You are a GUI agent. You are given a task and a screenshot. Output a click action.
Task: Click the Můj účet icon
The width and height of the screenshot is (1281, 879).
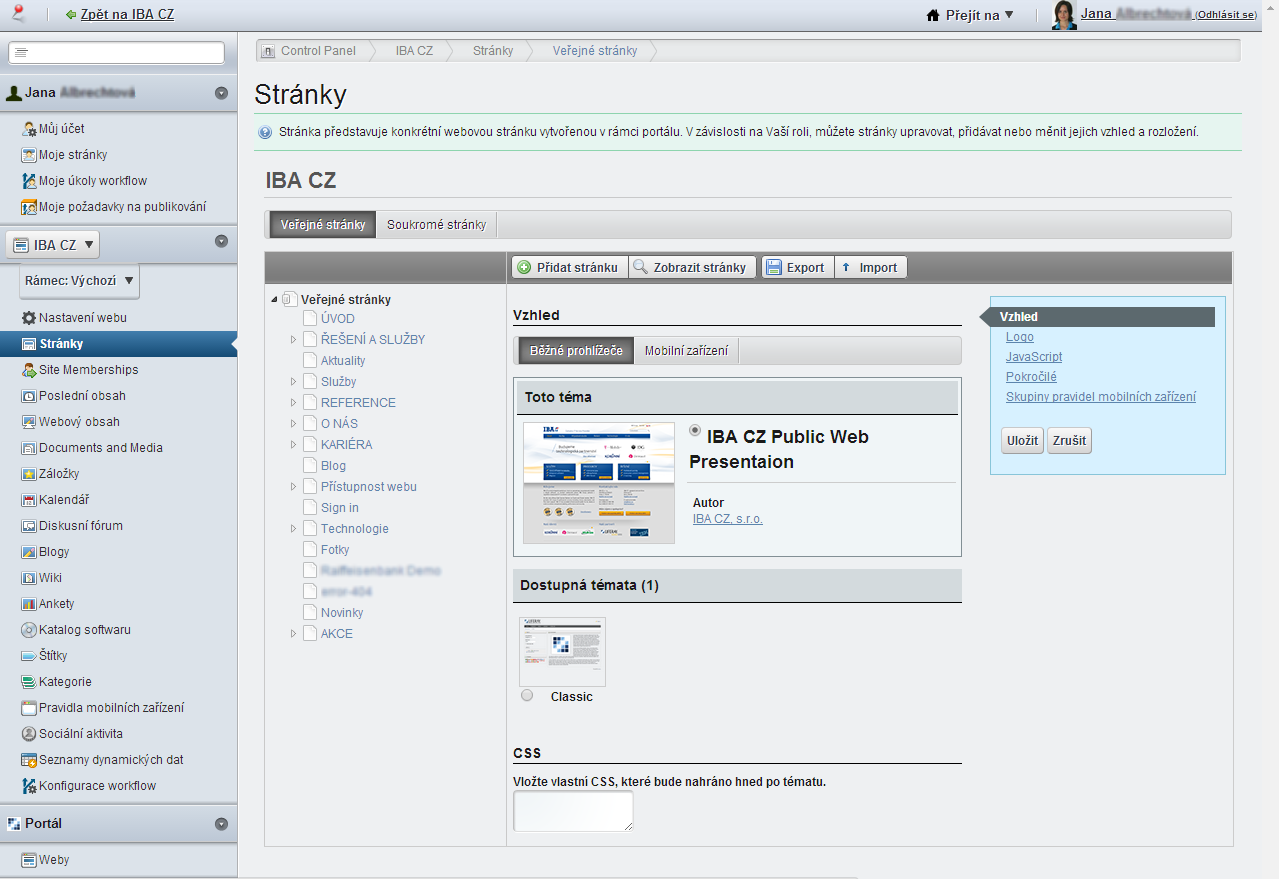pos(29,129)
